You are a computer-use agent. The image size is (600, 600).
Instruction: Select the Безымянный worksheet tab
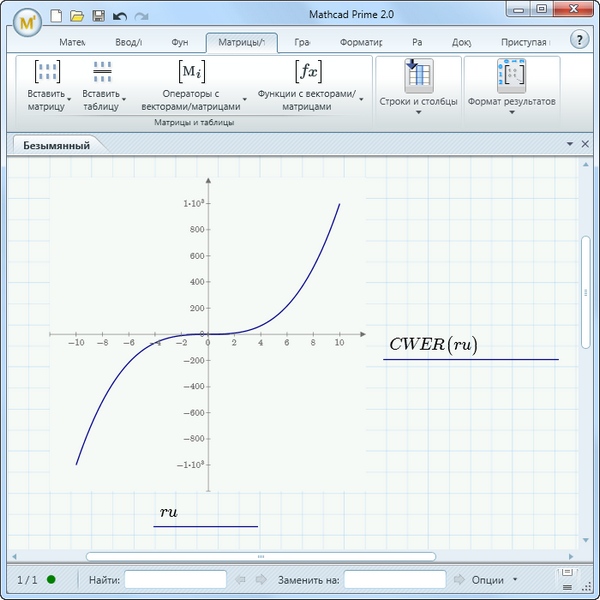57,145
